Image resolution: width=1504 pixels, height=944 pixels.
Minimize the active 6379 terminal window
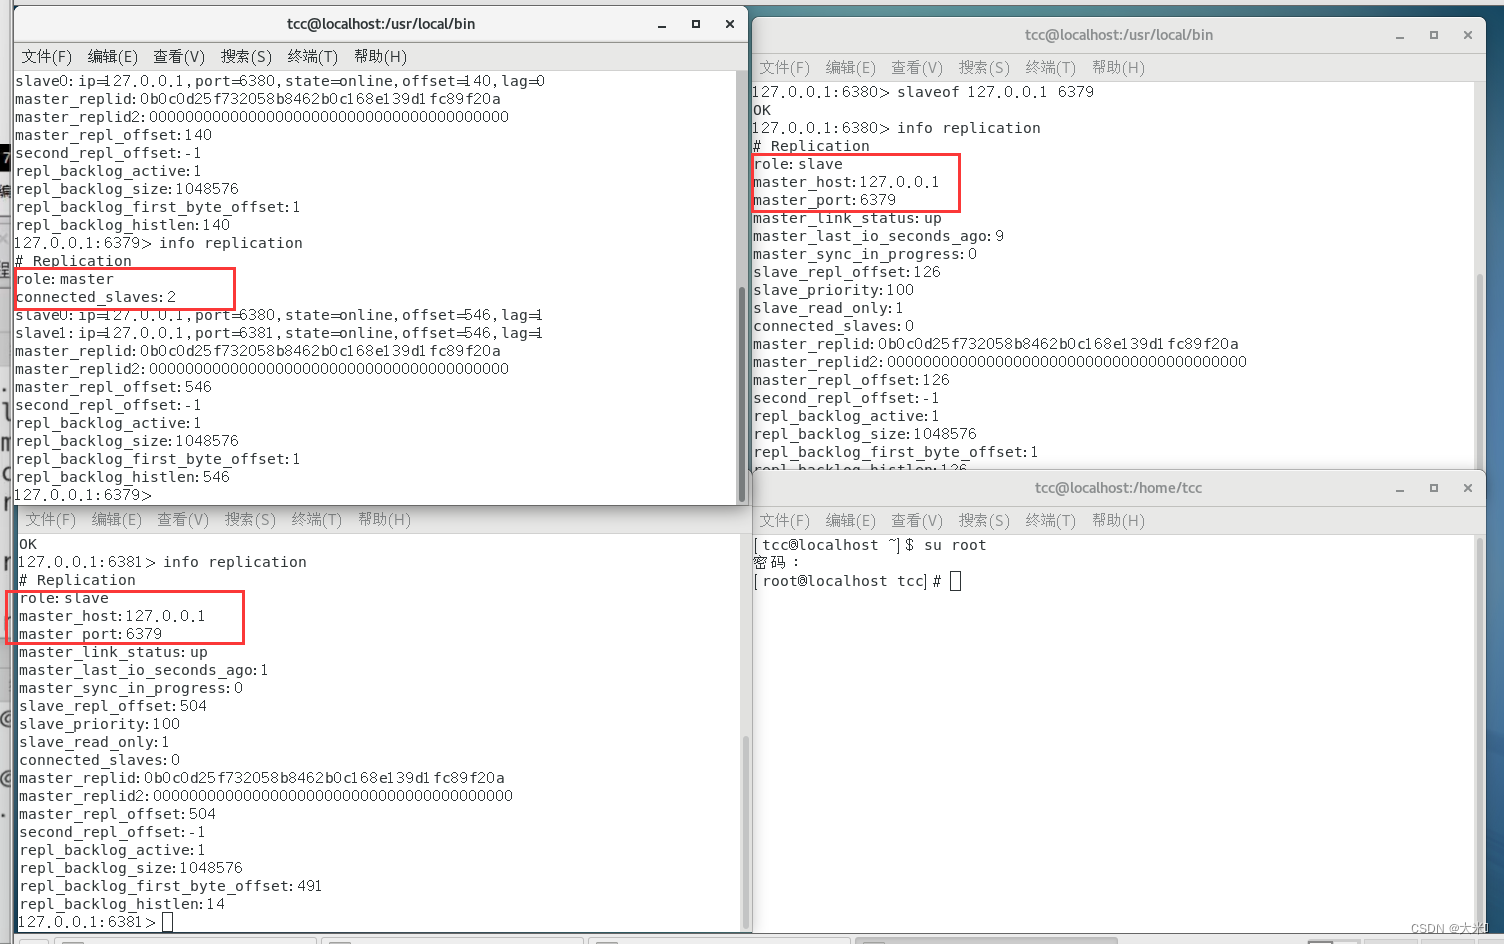point(662,25)
